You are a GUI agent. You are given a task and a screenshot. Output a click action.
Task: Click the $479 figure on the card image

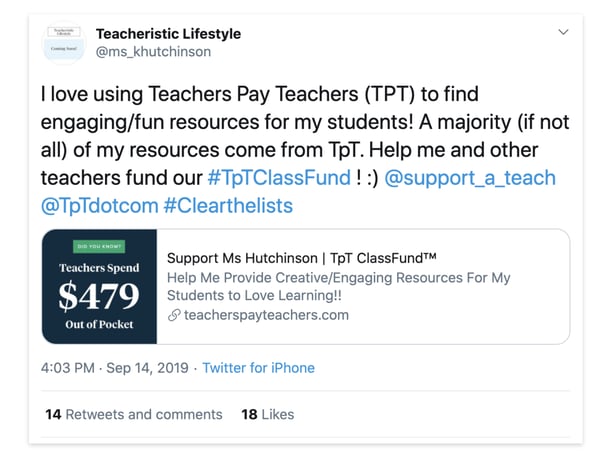click(x=99, y=297)
